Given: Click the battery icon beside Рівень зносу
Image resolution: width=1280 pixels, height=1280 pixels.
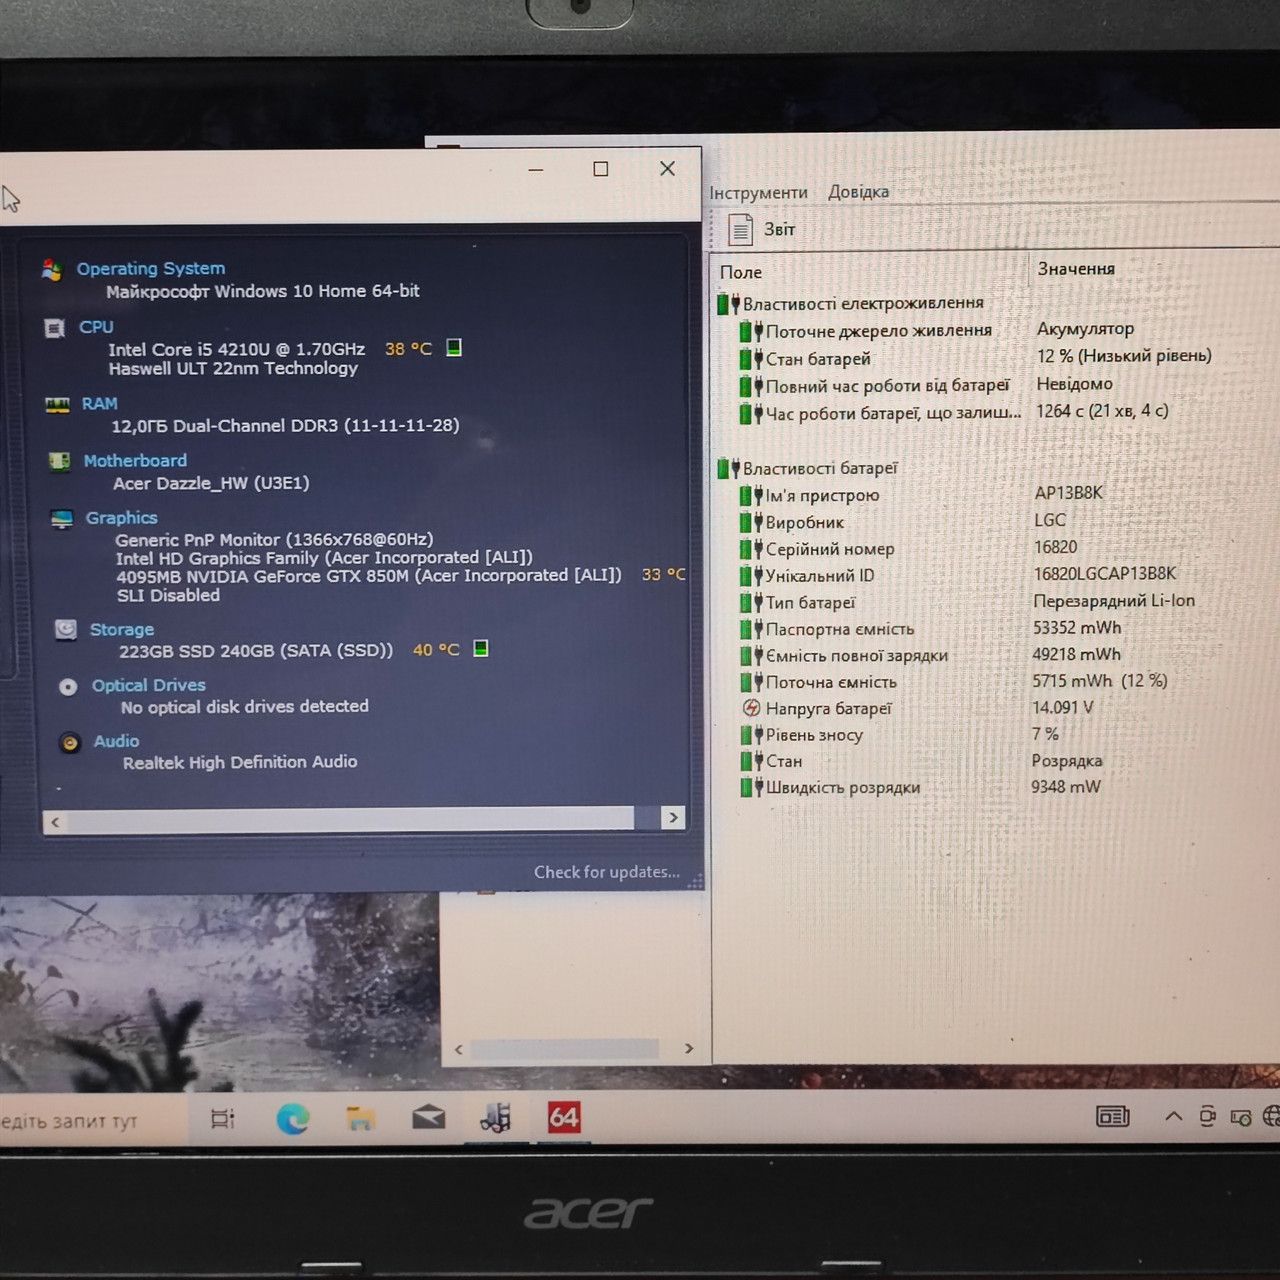Looking at the screenshot, I should pos(752,734).
